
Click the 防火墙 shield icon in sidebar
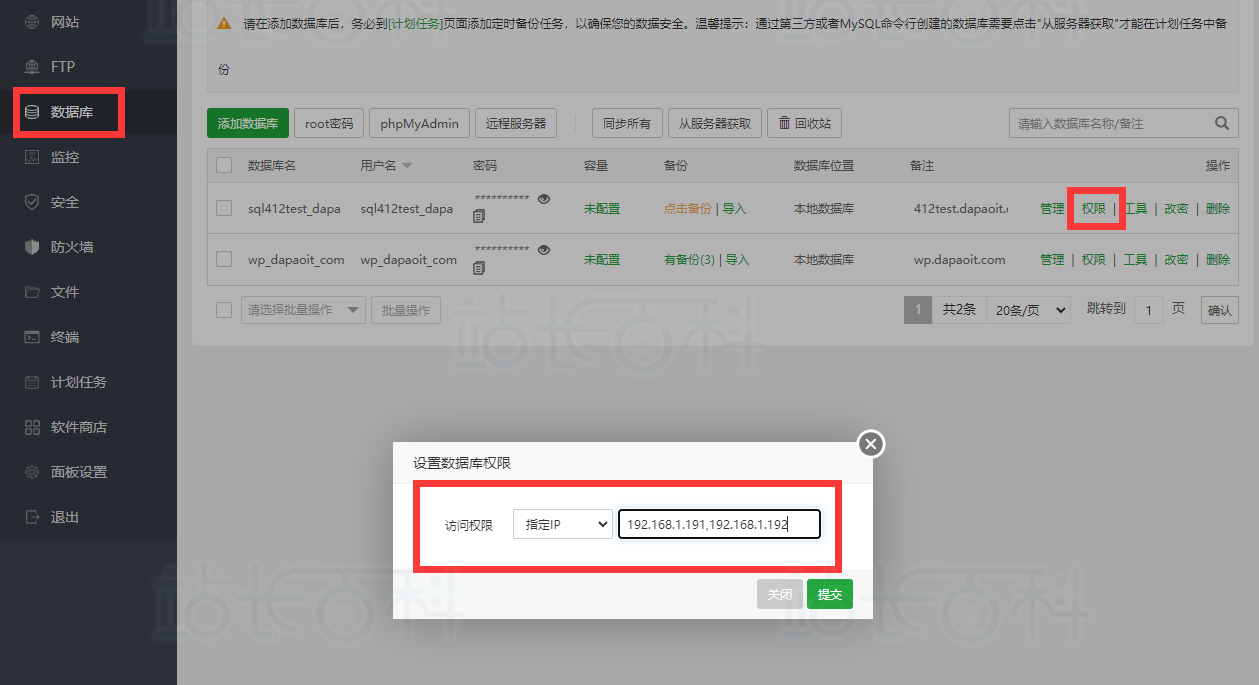[x=32, y=247]
